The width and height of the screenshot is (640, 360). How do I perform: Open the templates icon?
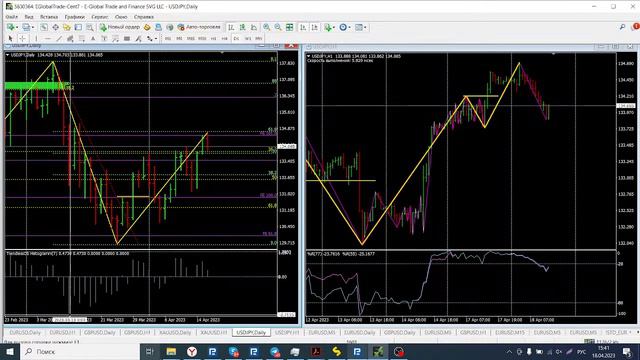[359, 27]
